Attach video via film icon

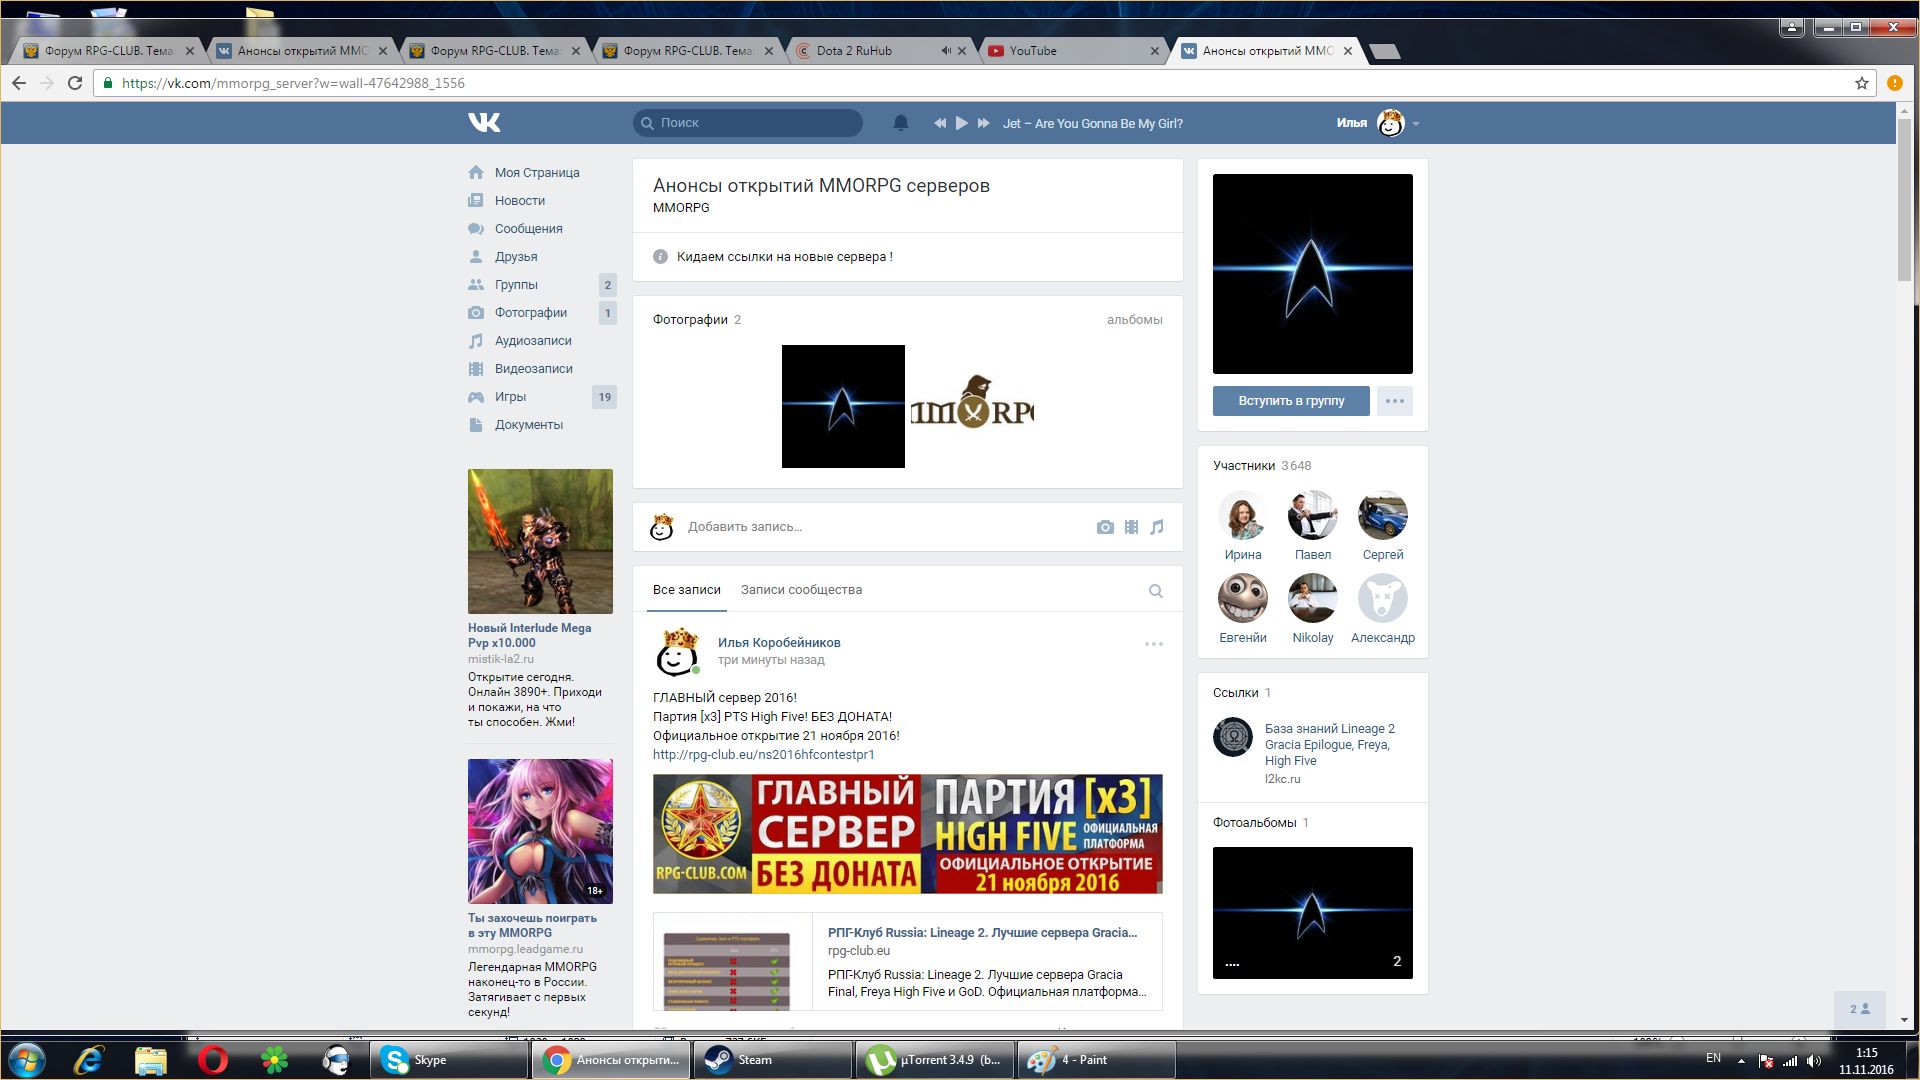pyautogui.click(x=1131, y=527)
